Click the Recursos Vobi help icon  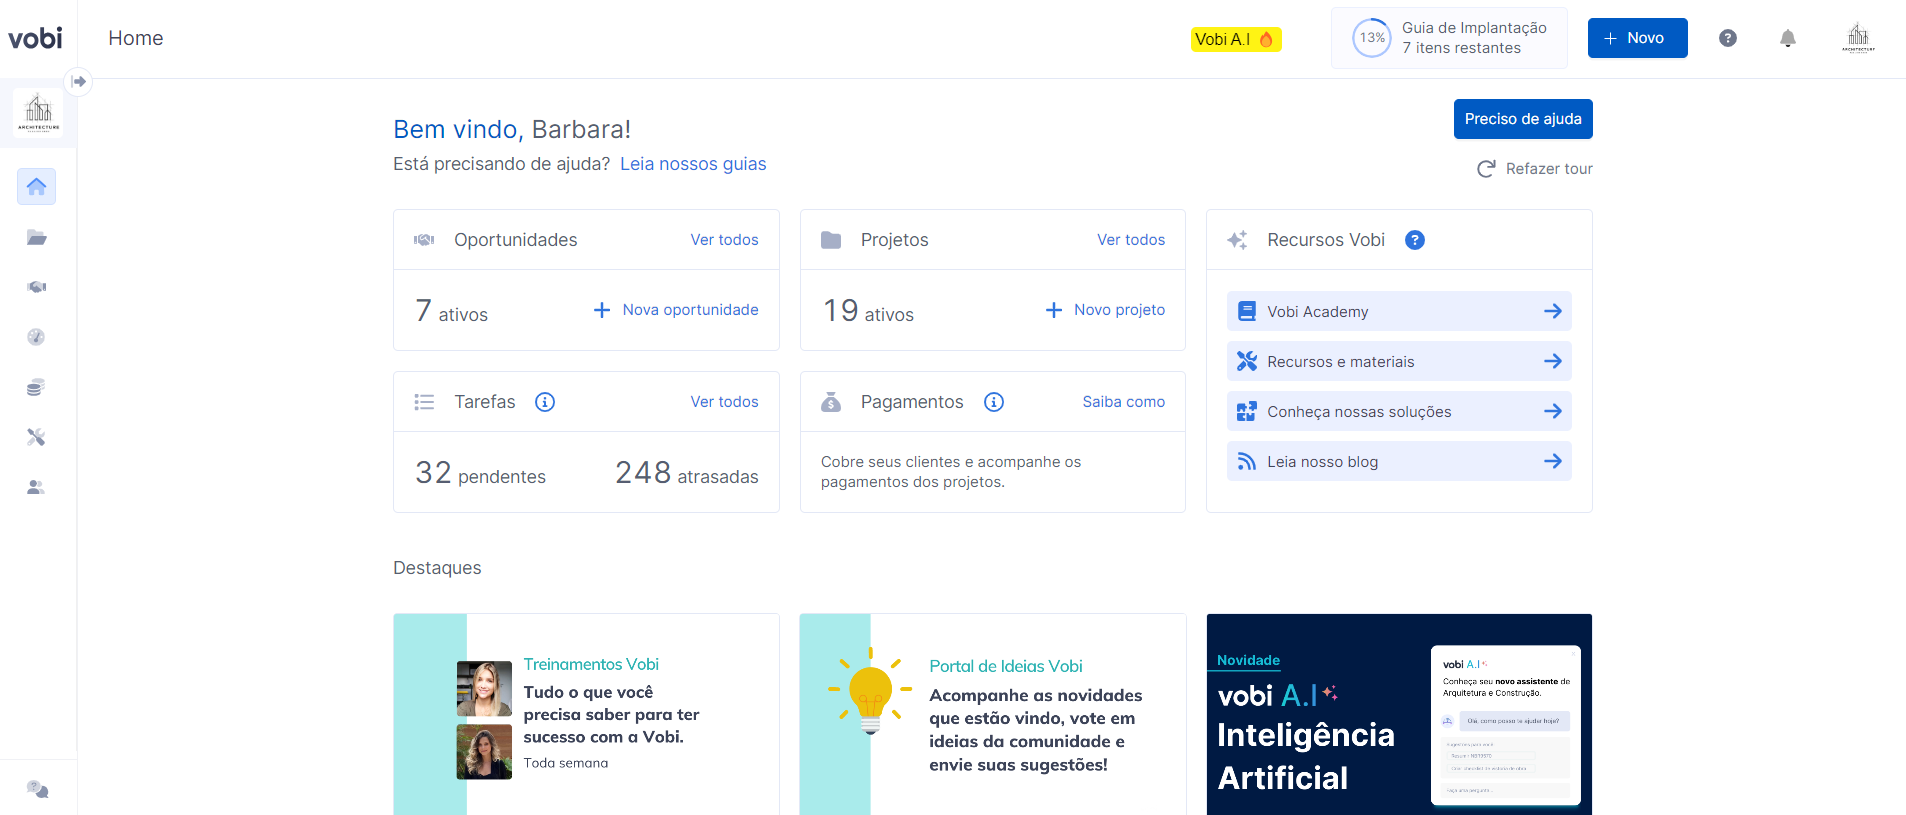point(1415,240)
